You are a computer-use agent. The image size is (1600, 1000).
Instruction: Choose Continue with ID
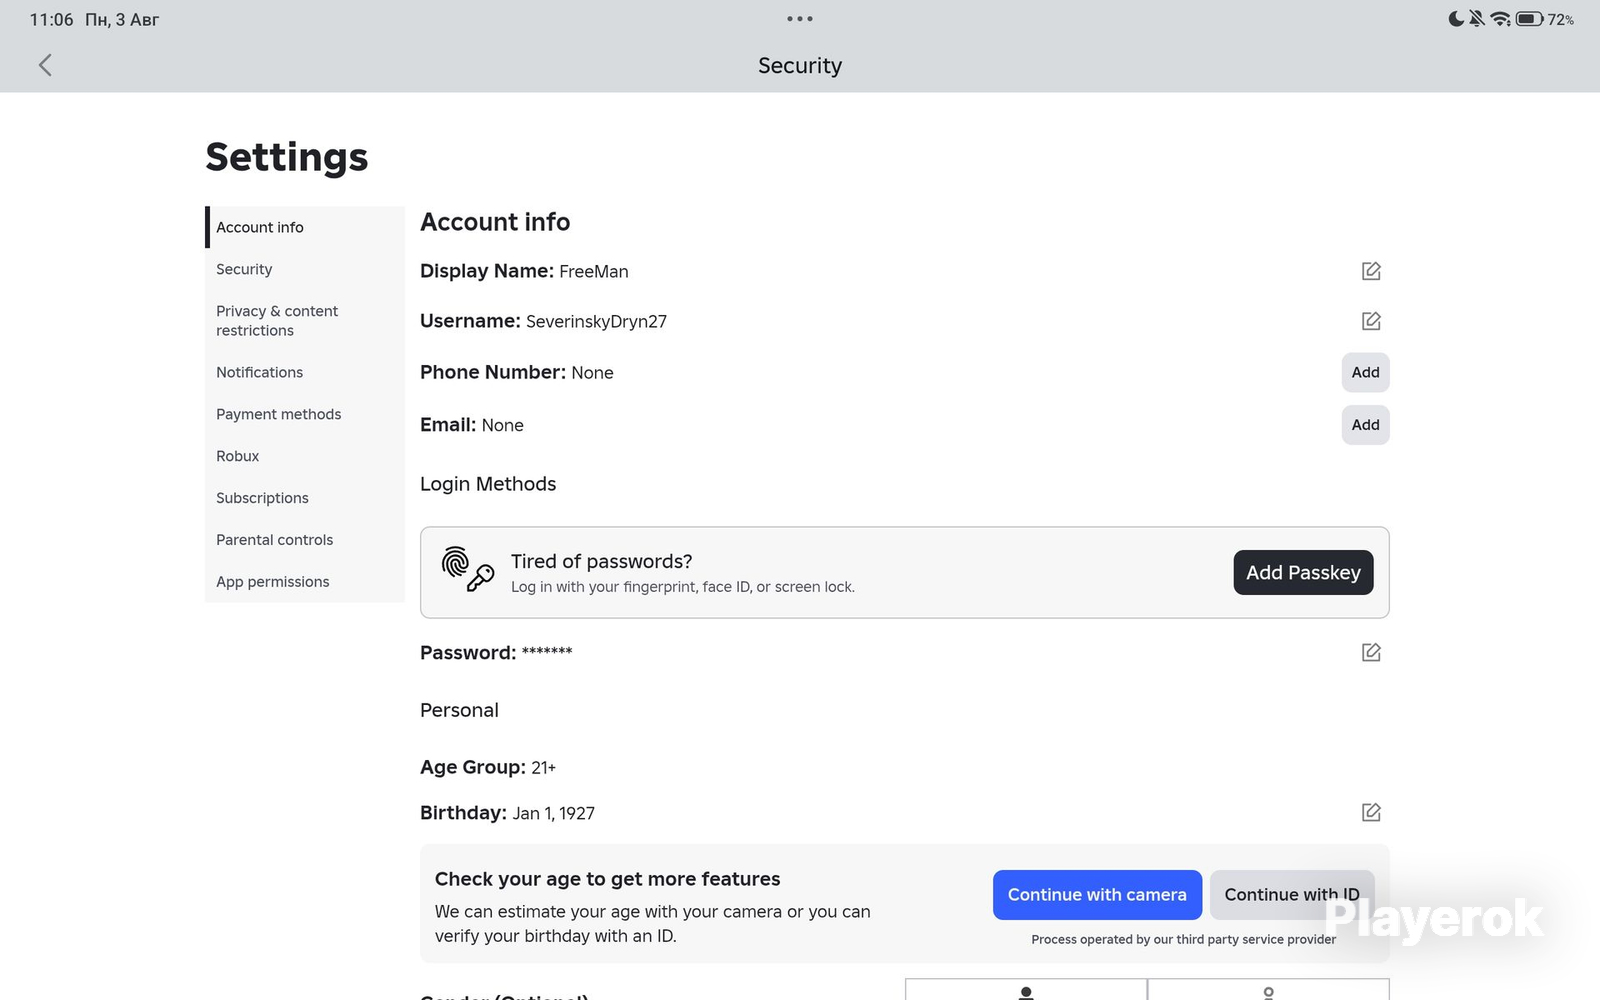[1292, 895]
